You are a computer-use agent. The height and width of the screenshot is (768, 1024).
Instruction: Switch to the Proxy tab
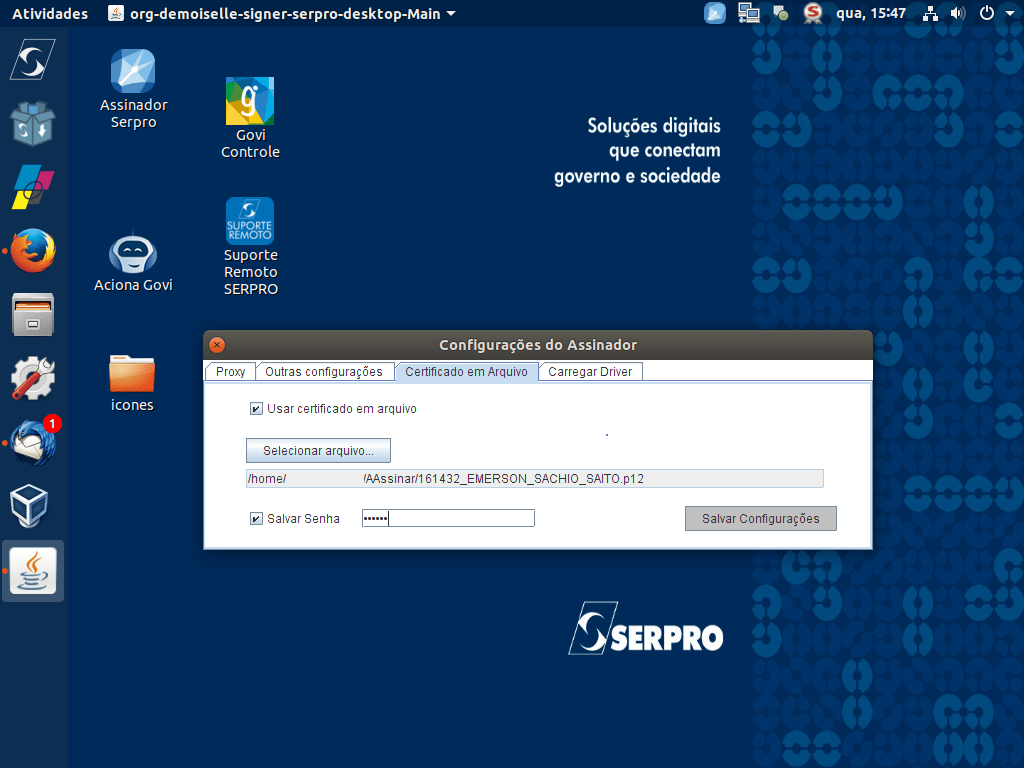point(230,372)
